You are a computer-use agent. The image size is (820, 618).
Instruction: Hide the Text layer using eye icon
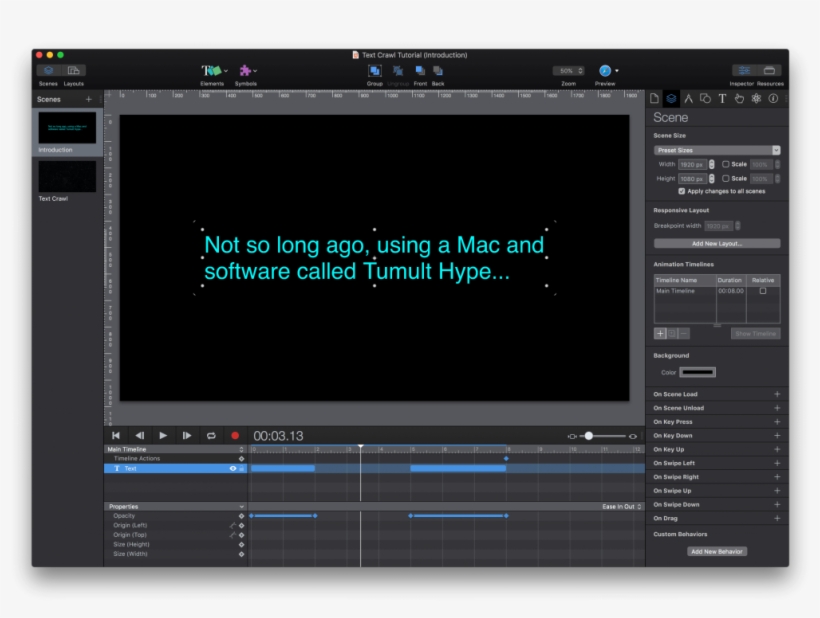click(x=233, y=468)
